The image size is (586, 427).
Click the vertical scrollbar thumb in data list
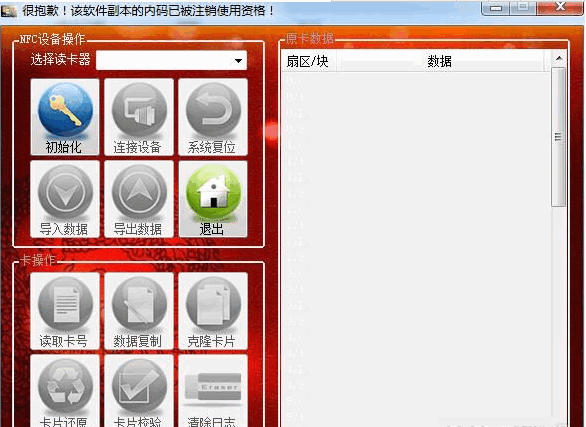(x=559, y=137)
